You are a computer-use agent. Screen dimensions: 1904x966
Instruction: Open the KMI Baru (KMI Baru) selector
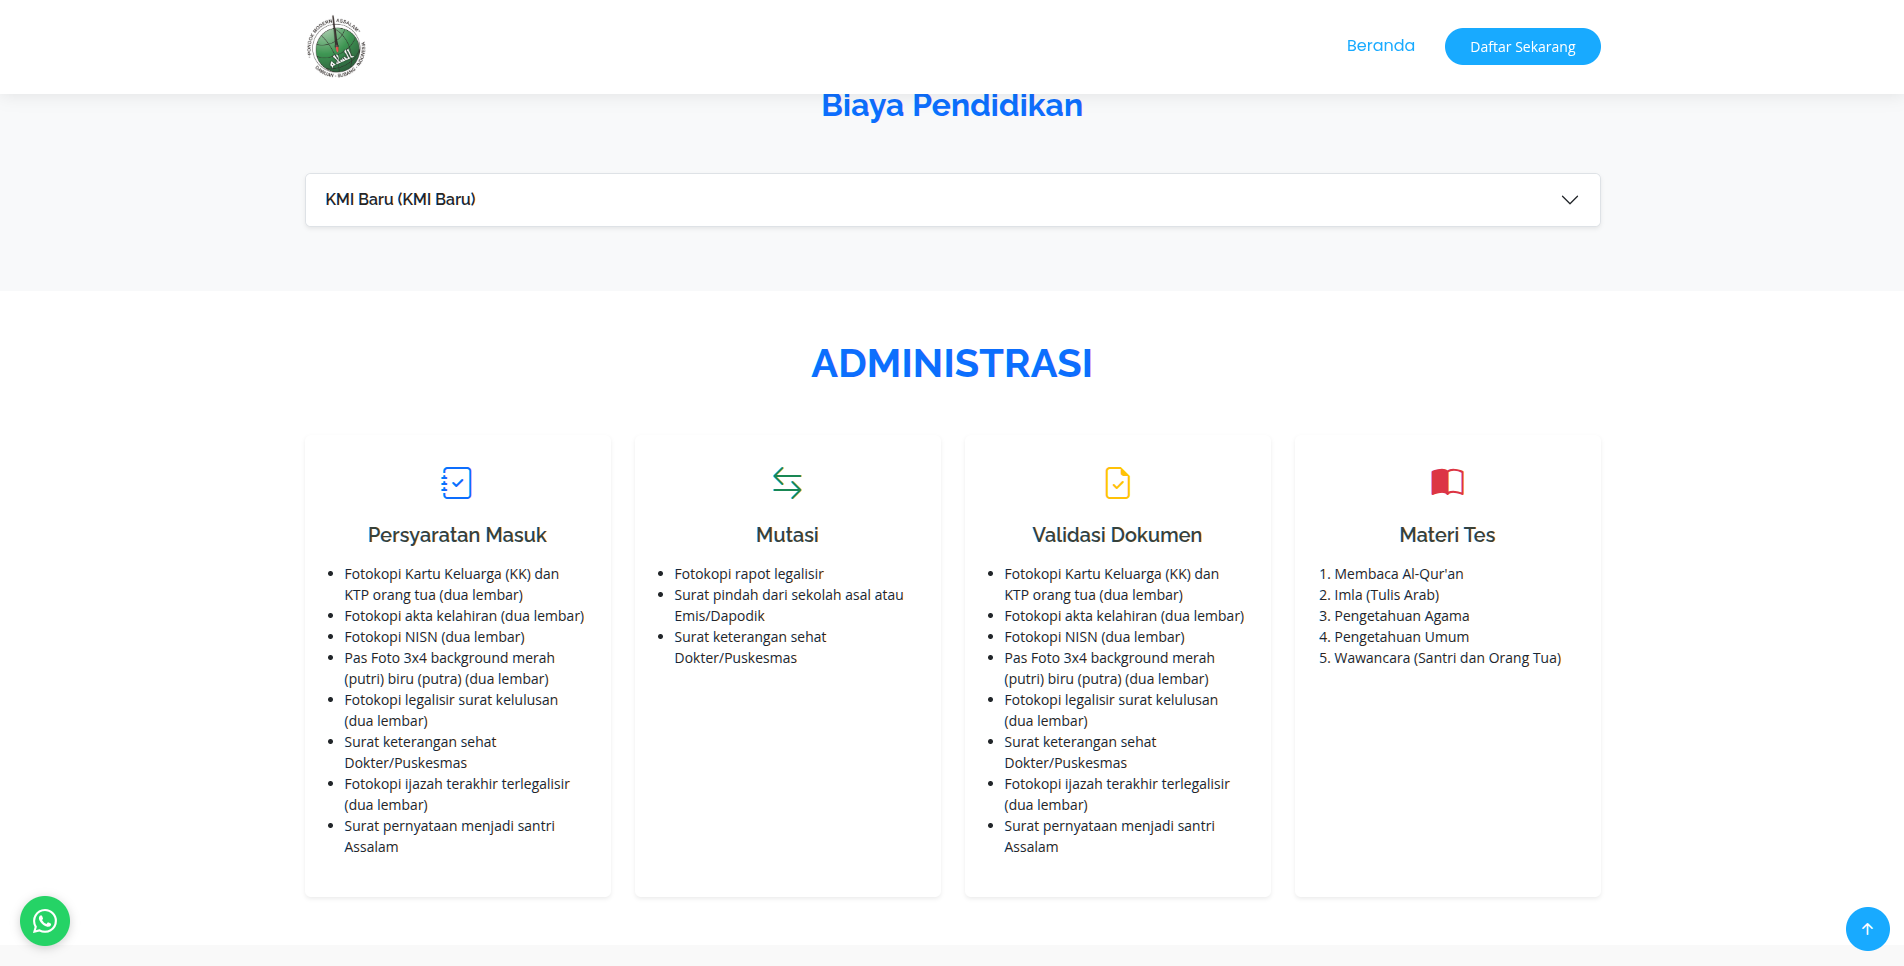pyautogui.click(x=952, y=200)
